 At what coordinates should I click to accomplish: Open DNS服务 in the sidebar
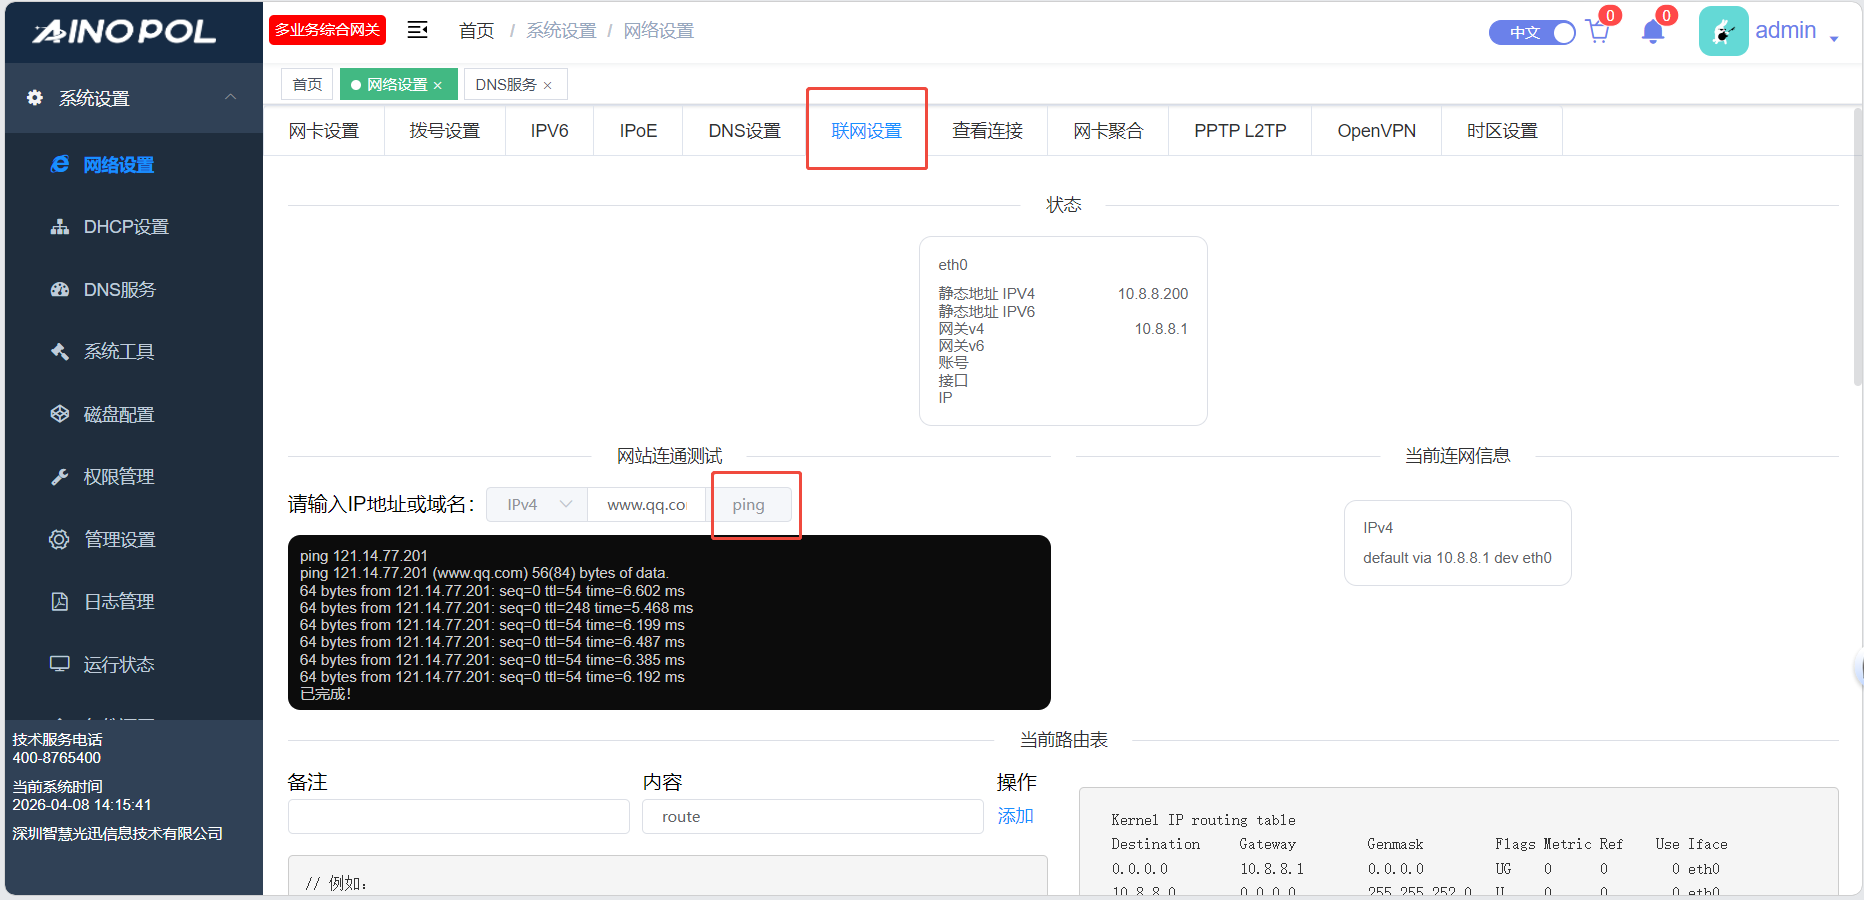119,290
